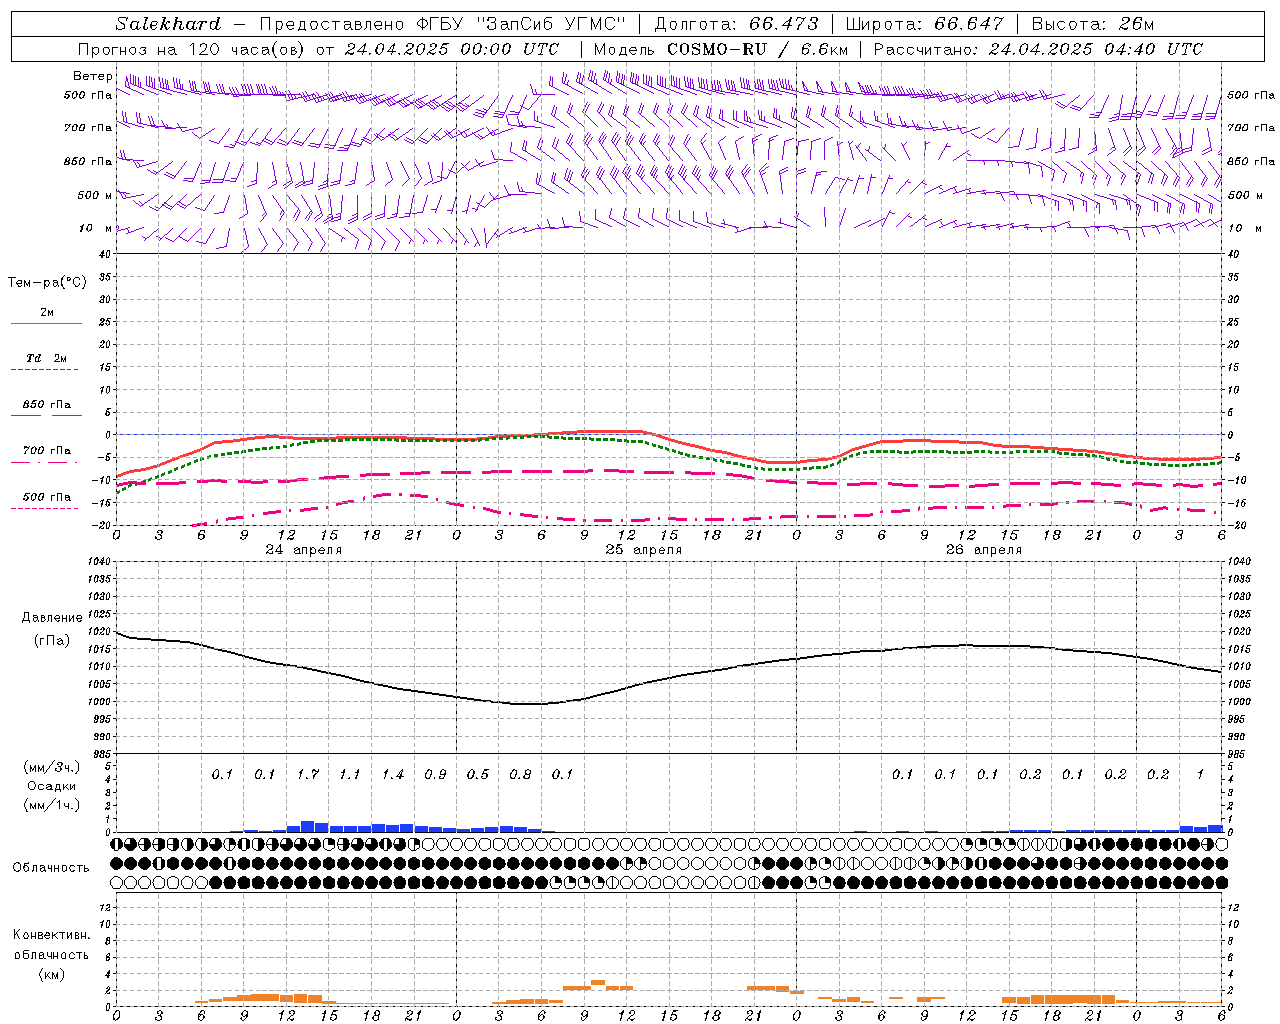Select the "COSMO-RU / 6.6км" model label
Screen dimensions: 1280x1024
point(758,49)
